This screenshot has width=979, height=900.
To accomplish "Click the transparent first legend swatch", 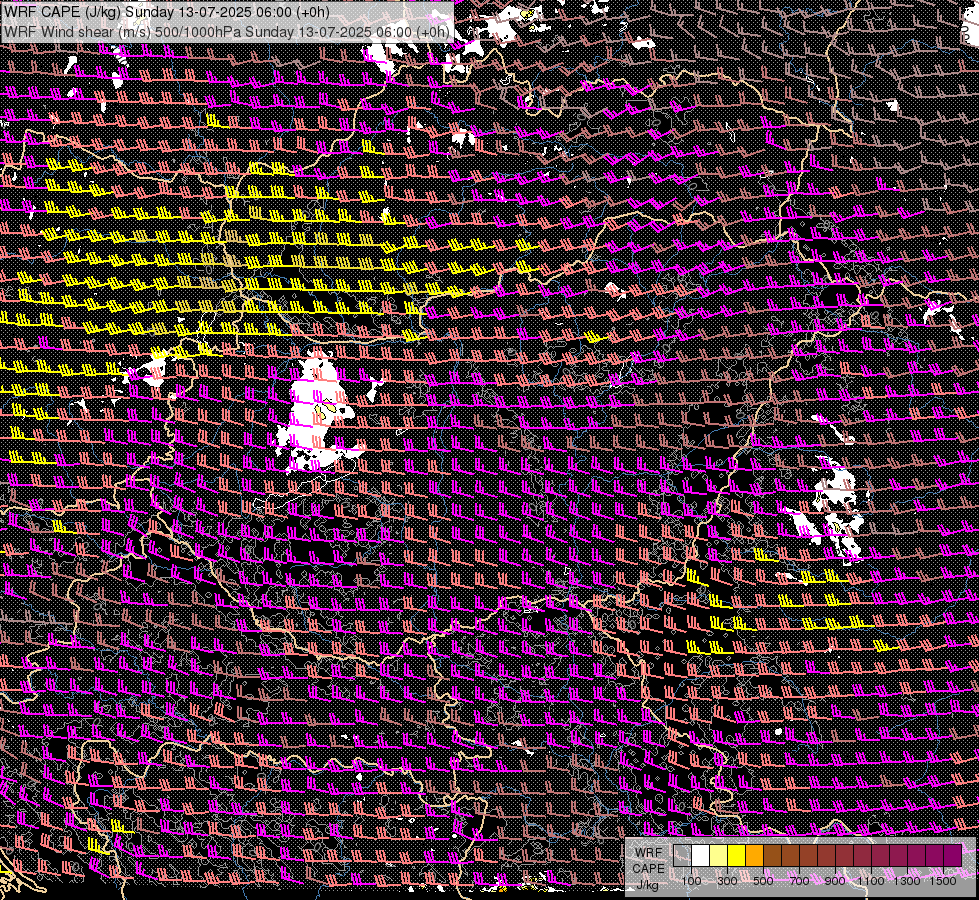I will [x=682, y=856].
